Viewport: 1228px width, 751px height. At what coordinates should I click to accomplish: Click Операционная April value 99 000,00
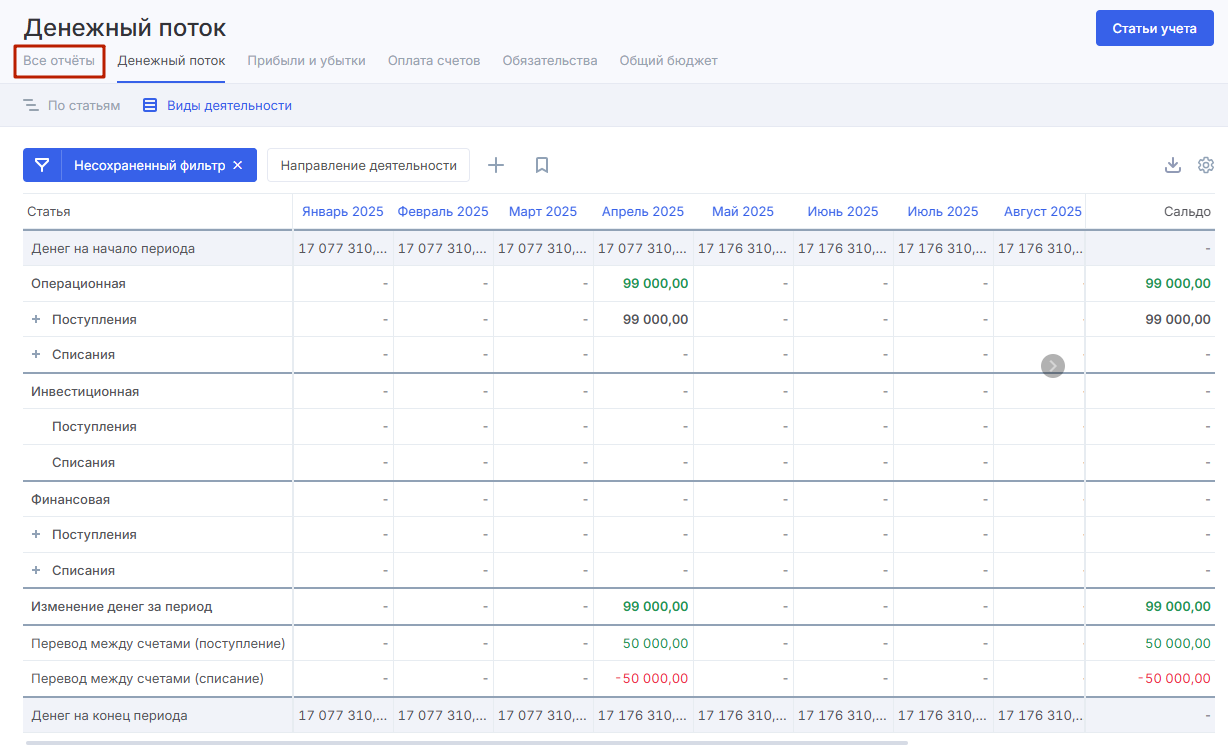click(655, 284)
